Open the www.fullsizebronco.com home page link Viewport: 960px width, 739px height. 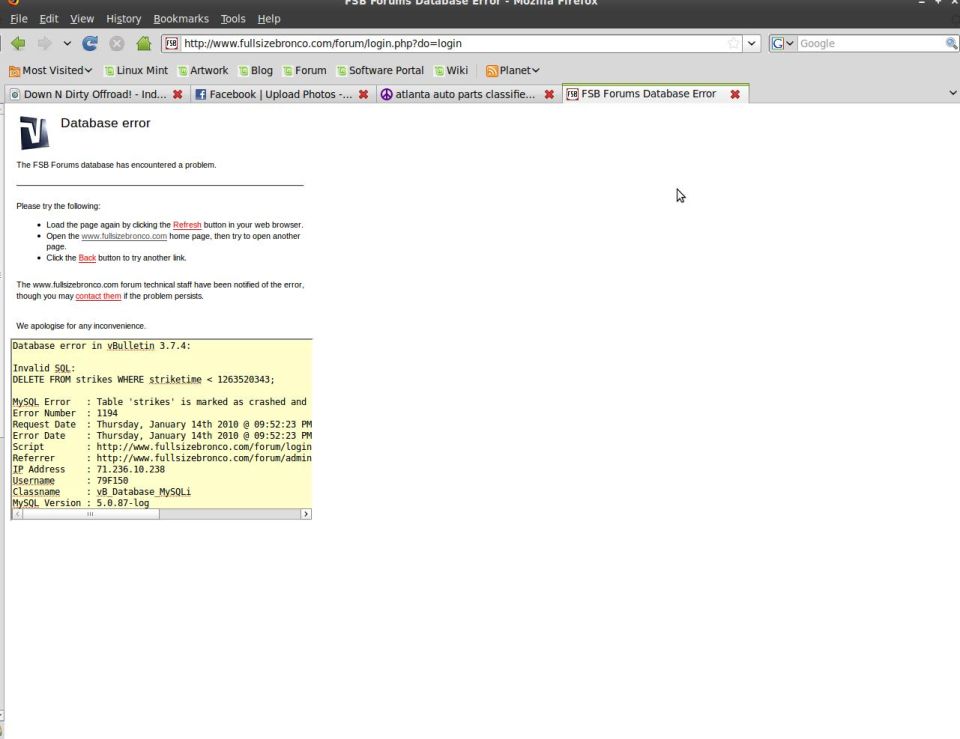click(124, 236)
